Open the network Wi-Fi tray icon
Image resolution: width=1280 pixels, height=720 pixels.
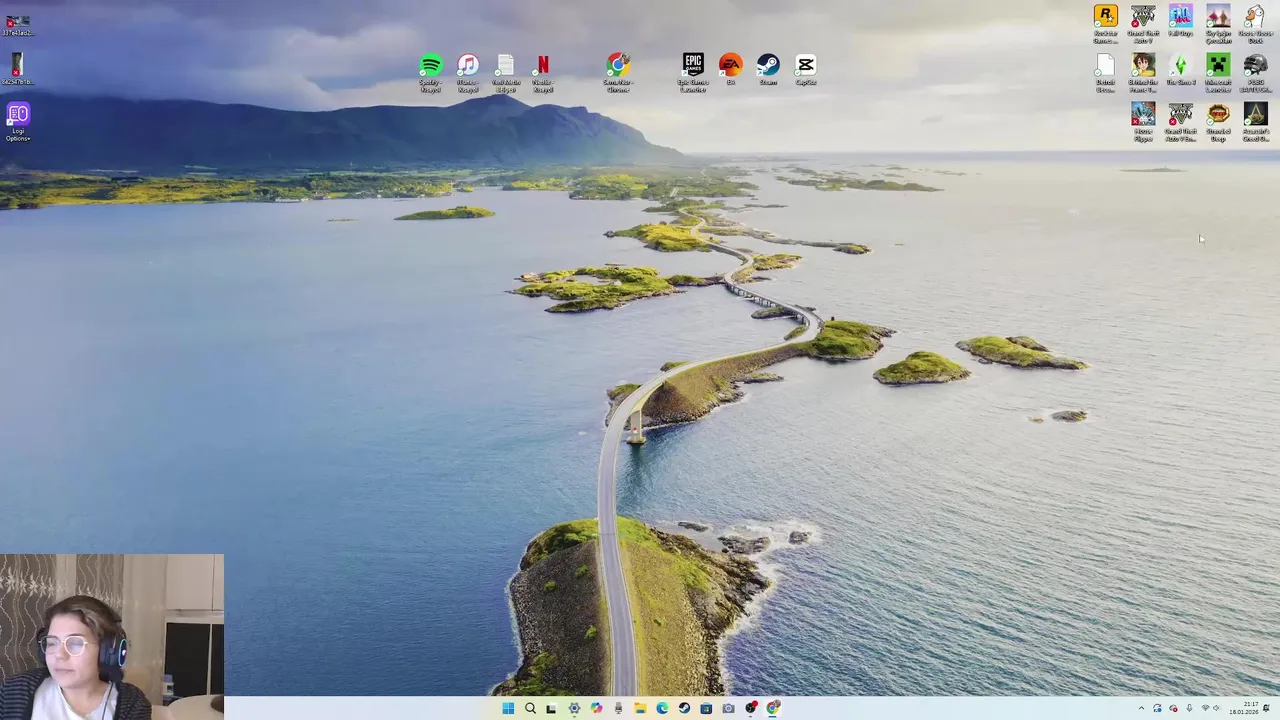[1205, 708]
